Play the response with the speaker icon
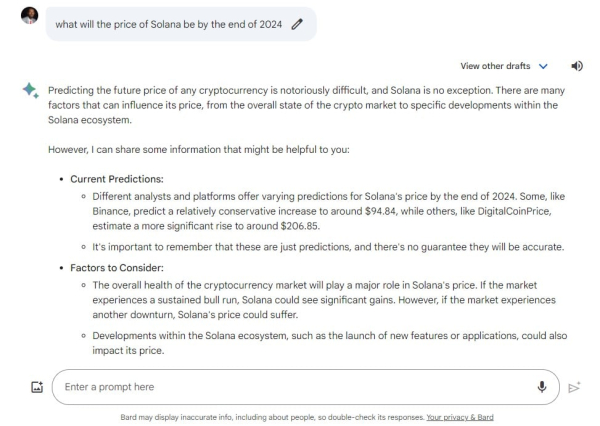 point(576,66)
